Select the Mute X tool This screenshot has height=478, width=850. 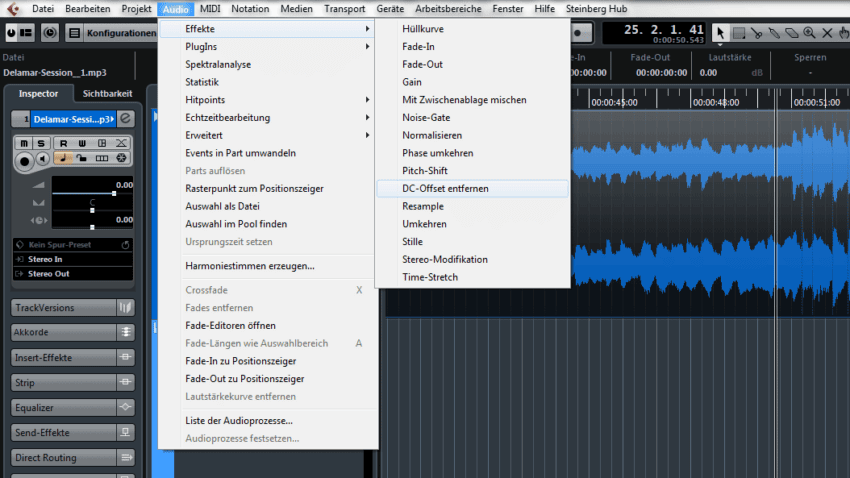pos(826,33)
